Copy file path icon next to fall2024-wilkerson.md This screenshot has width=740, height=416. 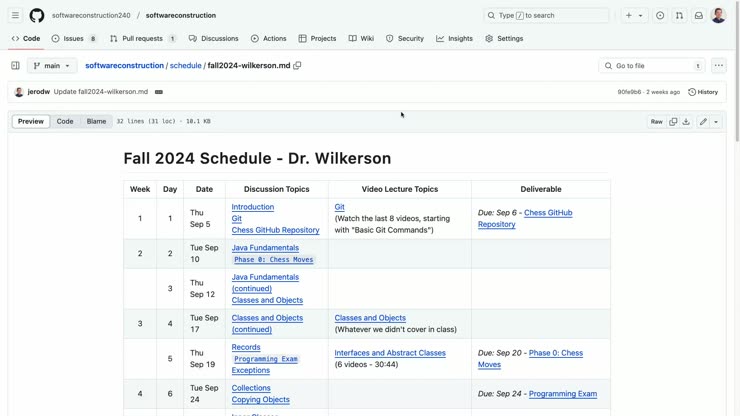click(297, 66)
